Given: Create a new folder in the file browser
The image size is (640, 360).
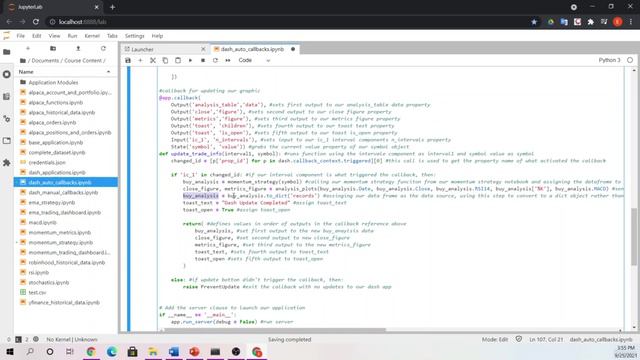Looking at the screenshot, I should coord(53,49).
